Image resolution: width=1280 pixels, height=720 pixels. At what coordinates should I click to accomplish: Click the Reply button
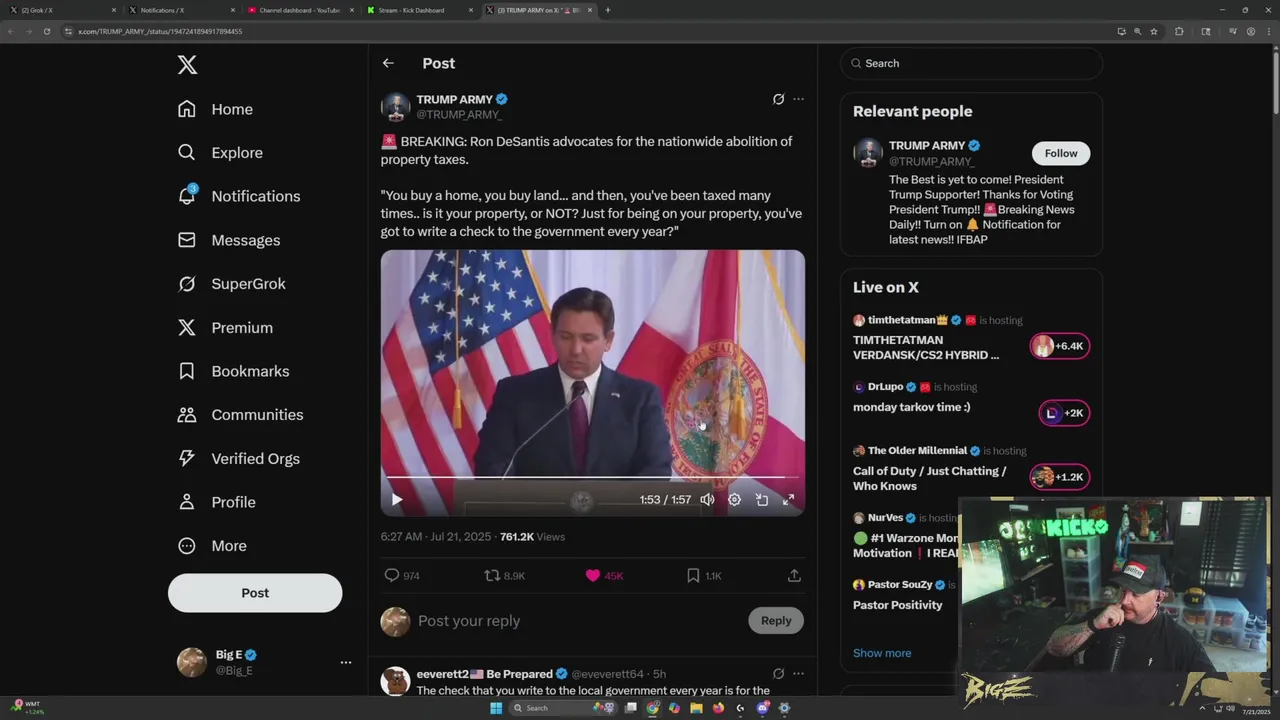click(x=776, y=621)
